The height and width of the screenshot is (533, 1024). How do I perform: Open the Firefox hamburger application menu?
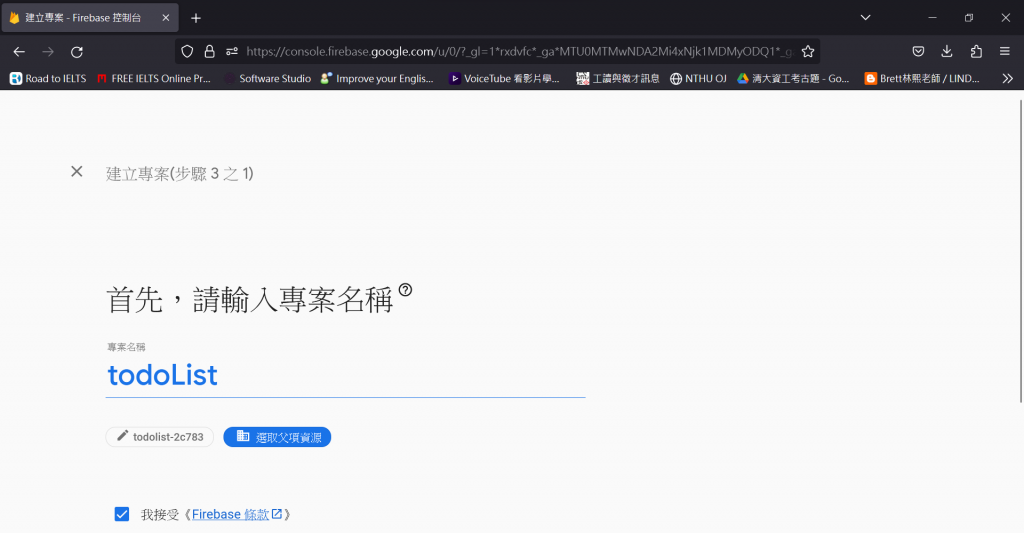point(1005,52)
